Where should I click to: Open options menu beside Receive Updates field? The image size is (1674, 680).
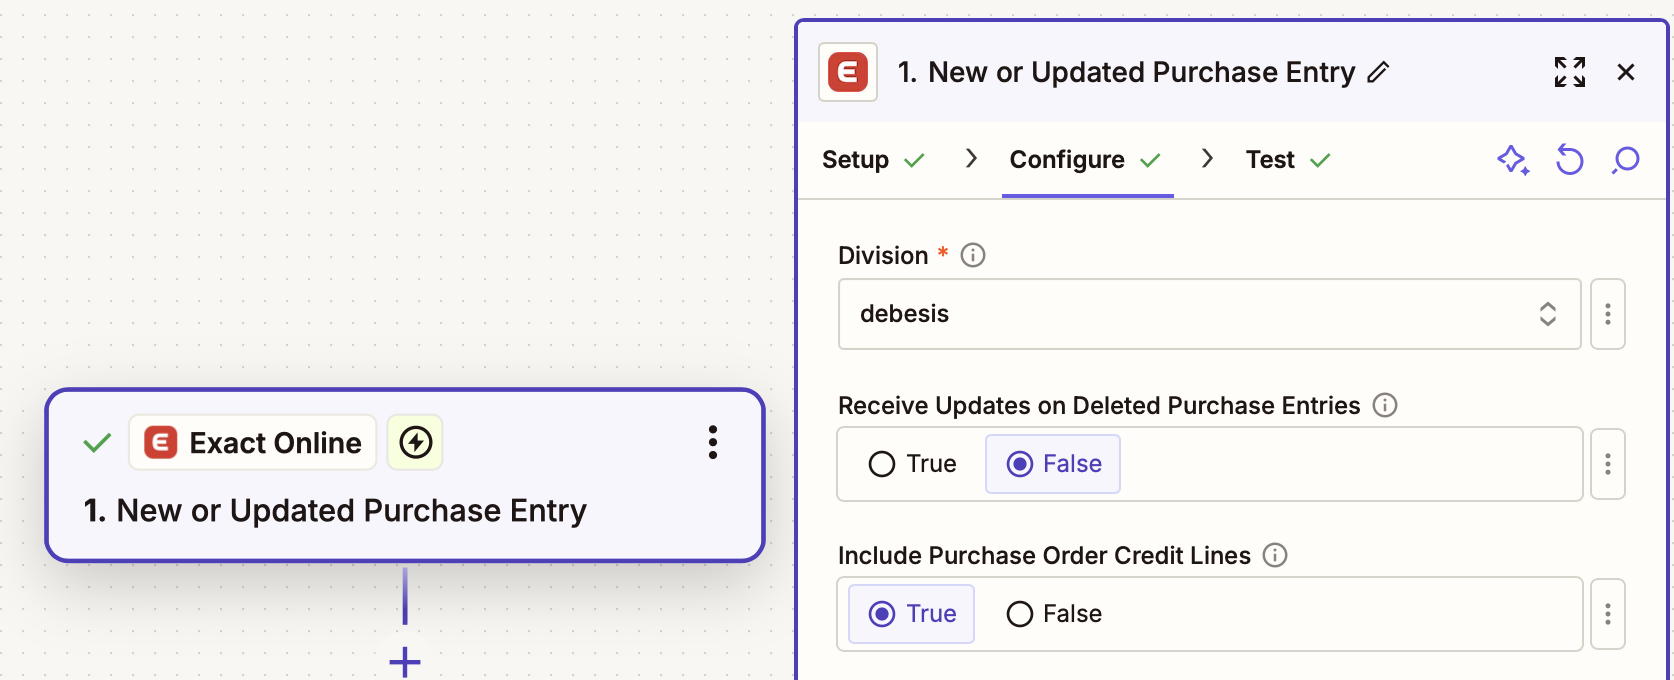pyautogui.click(x=1608, y=464)
